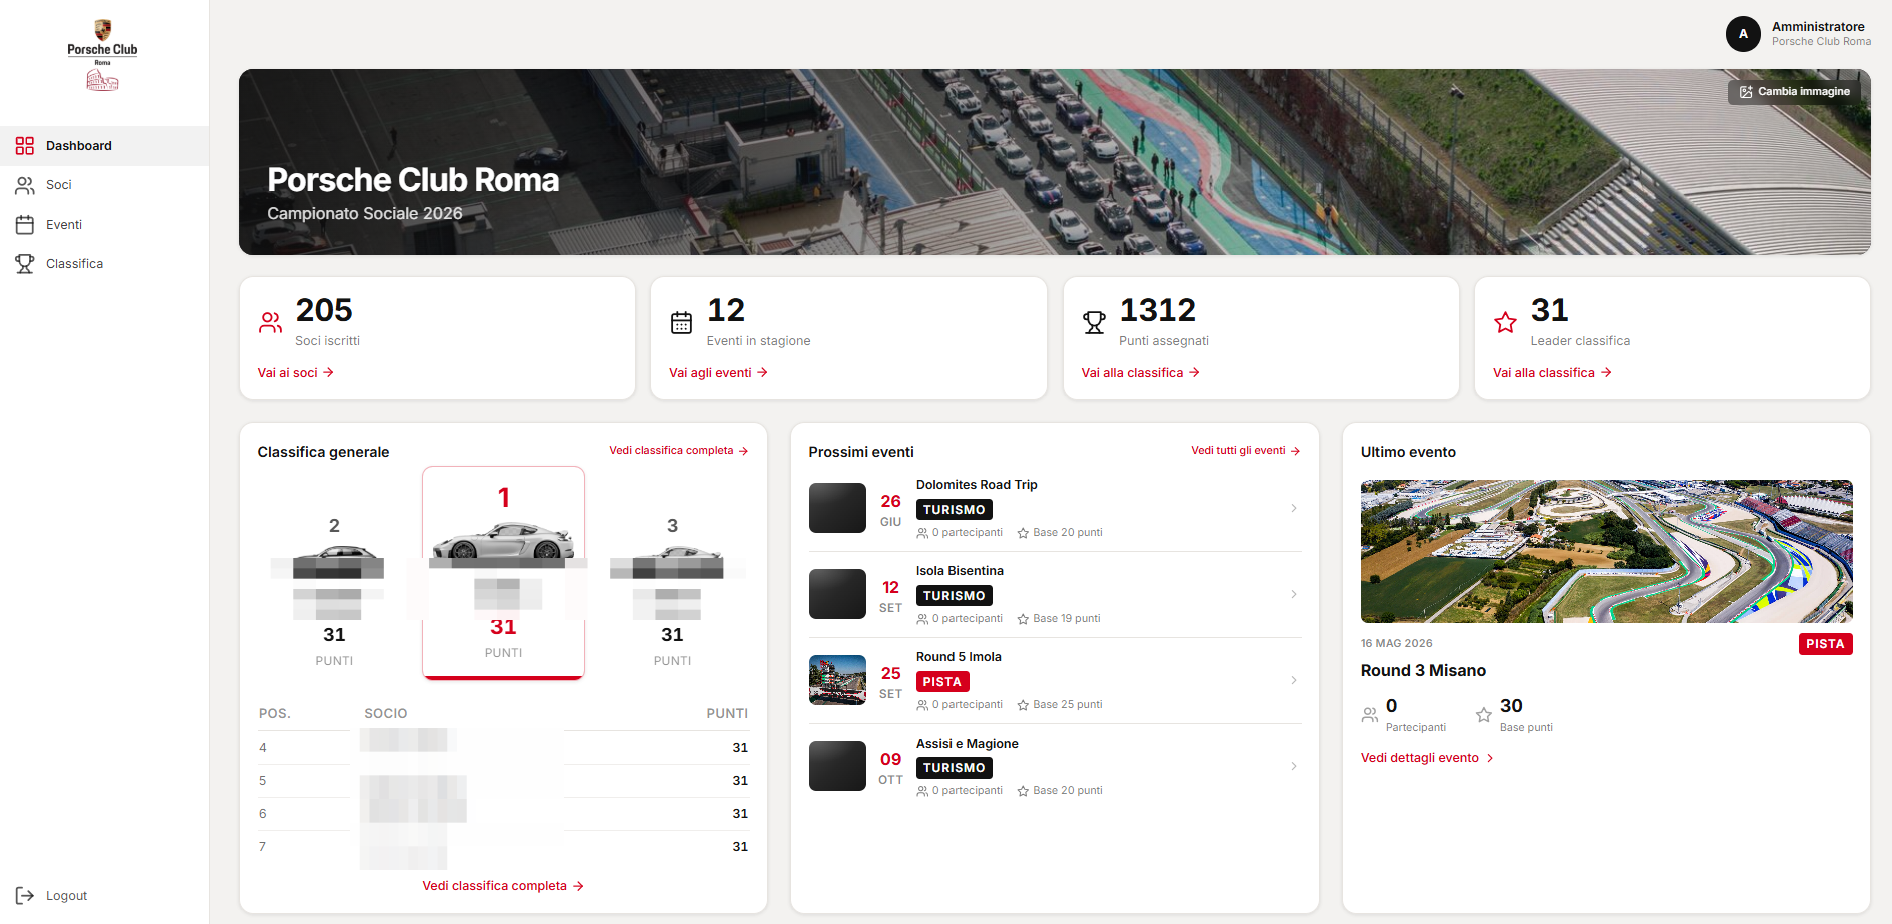Click the star icon in Leader classifica card

1505,323
